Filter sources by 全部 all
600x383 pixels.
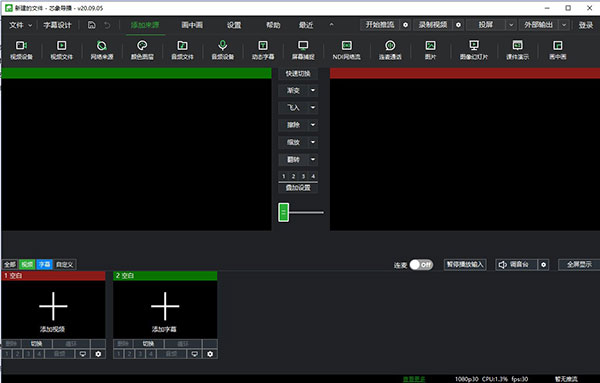tap(10, 264)
